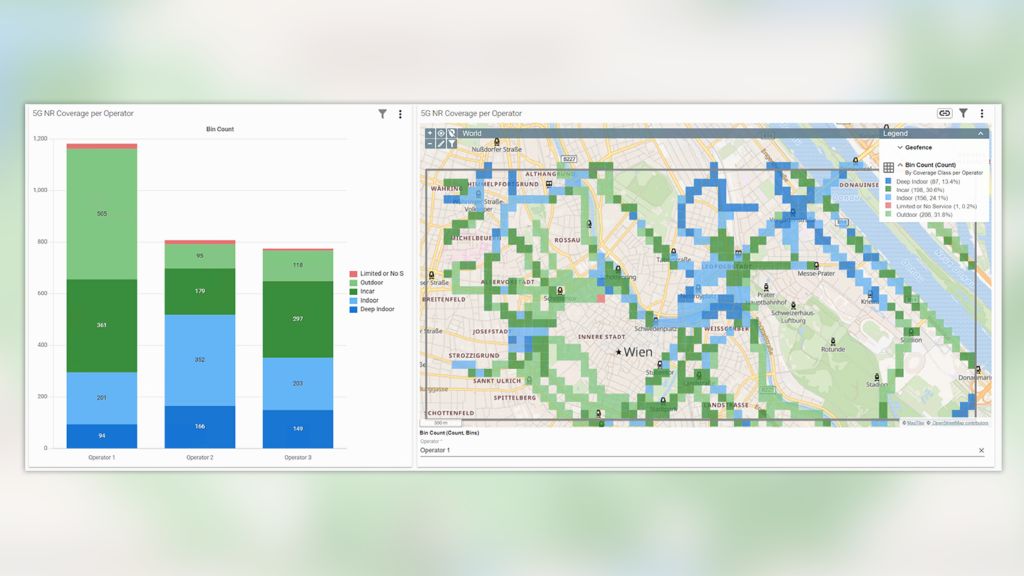Toggle the Indoor series in chart legend
1024x576 pixels.
coord(364,300)
